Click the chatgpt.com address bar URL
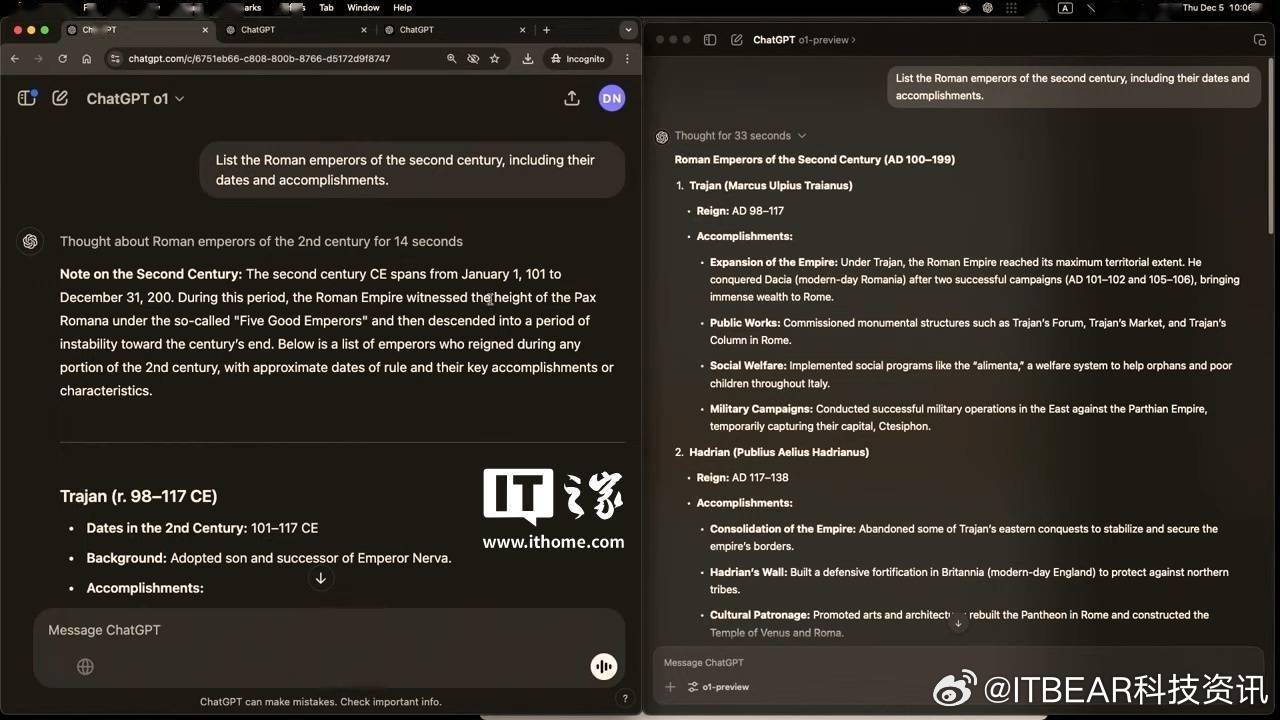This screenshot has height=720, width=1280. tap(259, 59)
